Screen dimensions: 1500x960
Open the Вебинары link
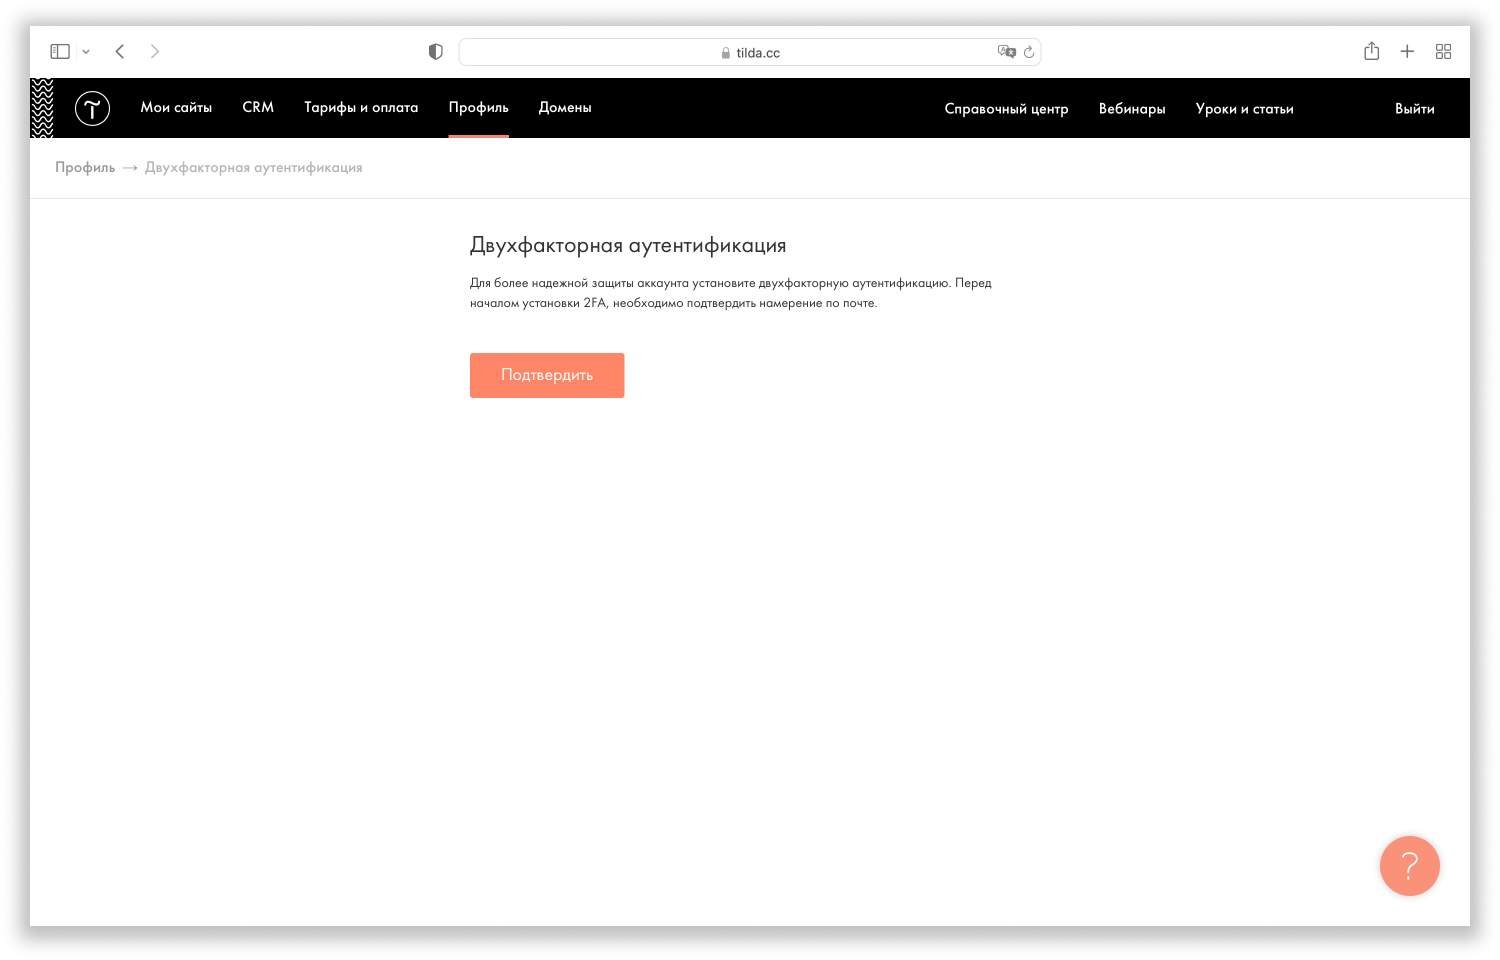(x=1132, y=108)
